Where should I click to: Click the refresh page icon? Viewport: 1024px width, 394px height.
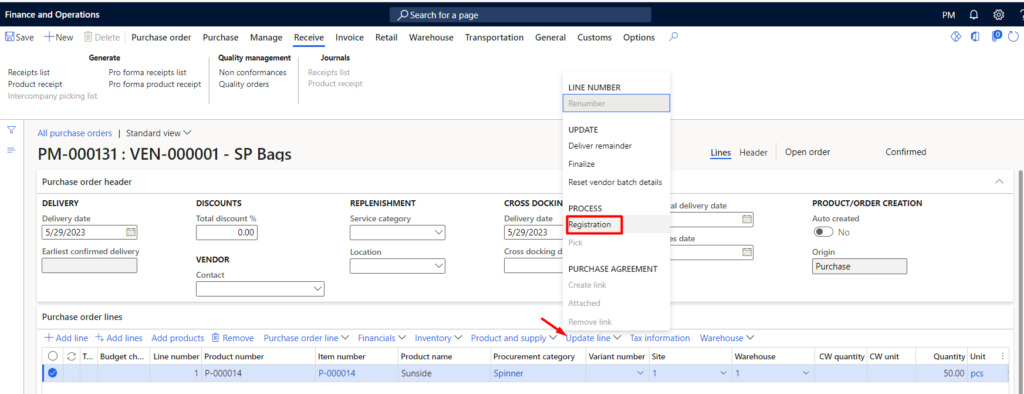pyautogui.click(x=1014, y=37)
